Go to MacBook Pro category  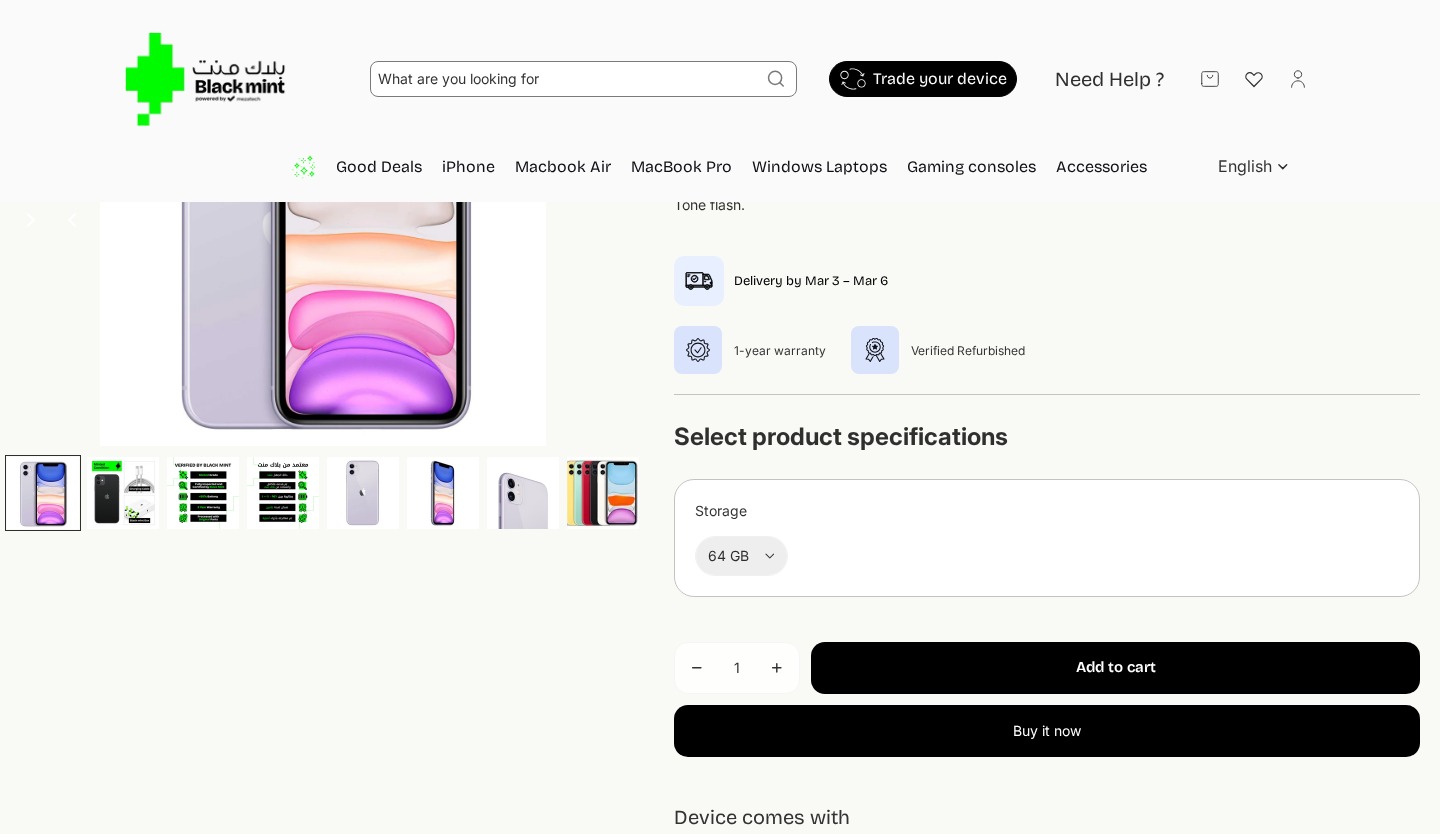(x=681, y=167)
